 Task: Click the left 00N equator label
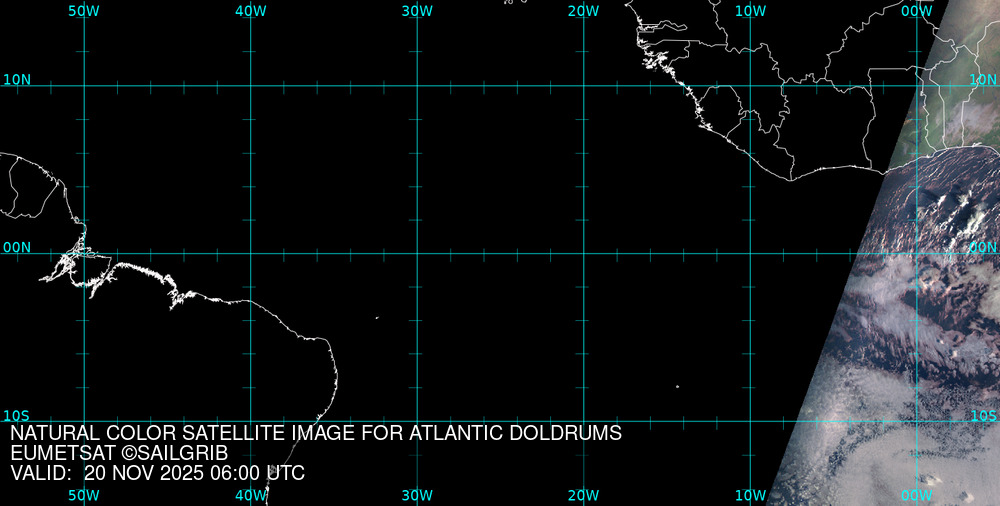coord(17,247)
